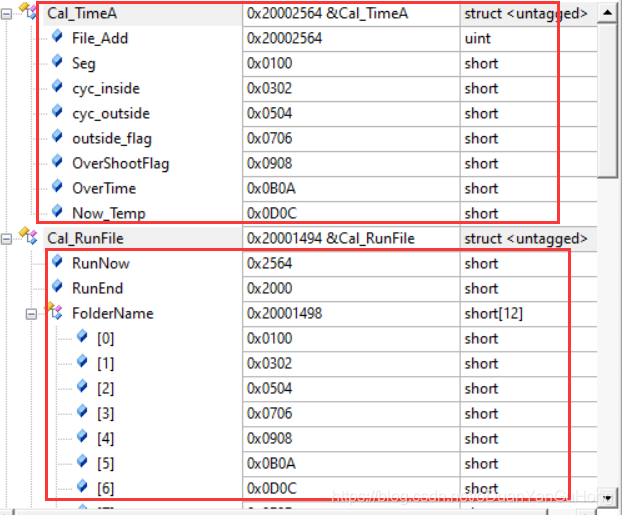Select the File_Add member row
This screenshot has height=515, width=622.
pyautogui.click(x=320, y=38)
